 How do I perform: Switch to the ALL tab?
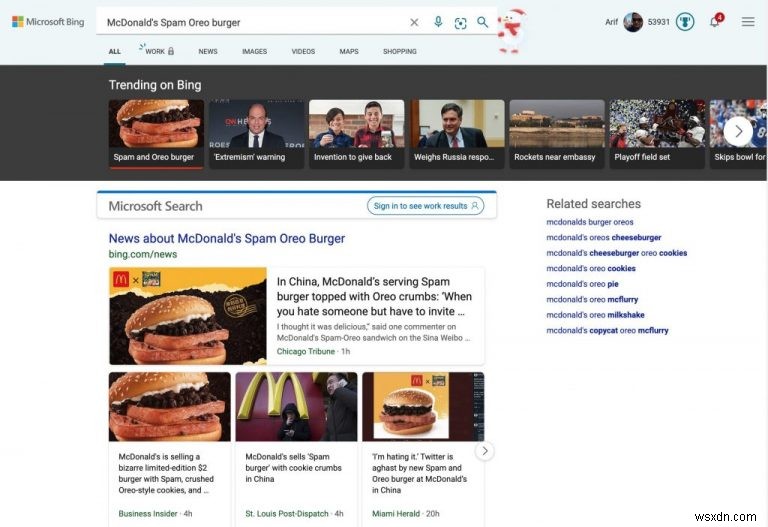point(115,51)
